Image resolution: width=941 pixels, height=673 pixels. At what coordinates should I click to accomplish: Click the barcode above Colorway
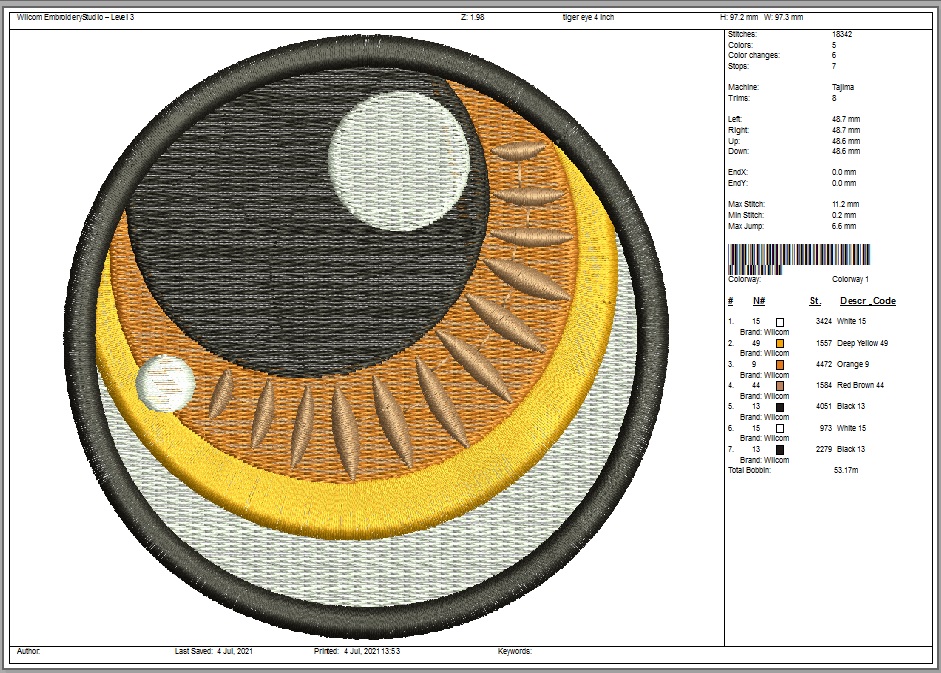[x=798, y=255]
